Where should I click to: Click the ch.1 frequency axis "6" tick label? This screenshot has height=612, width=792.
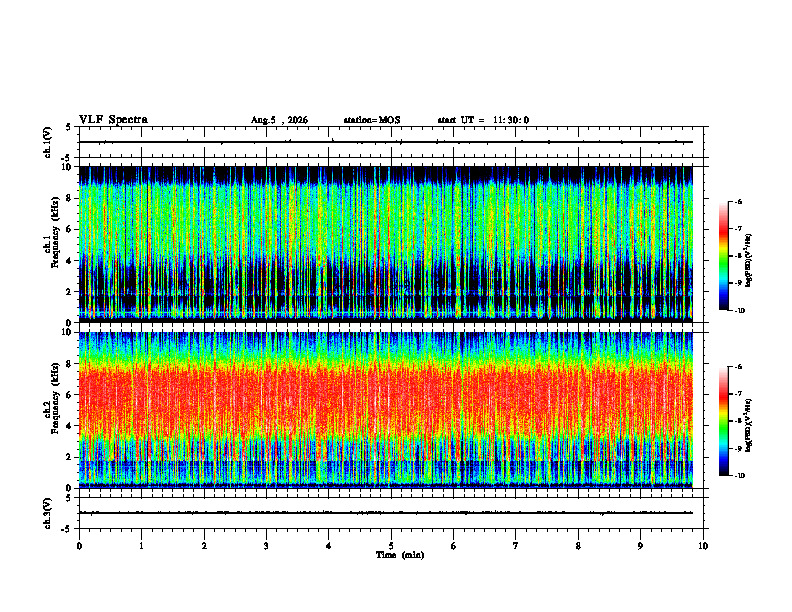[x=70, y=229]
